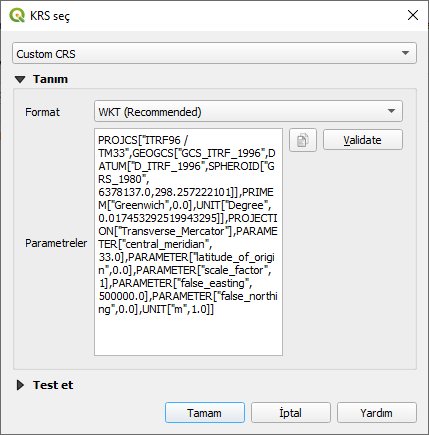Image resolution: width=429 pixels, height=435 pixels.
Task: Open the WKT (Recommended) format dropdown
Action: click(248, 111)
